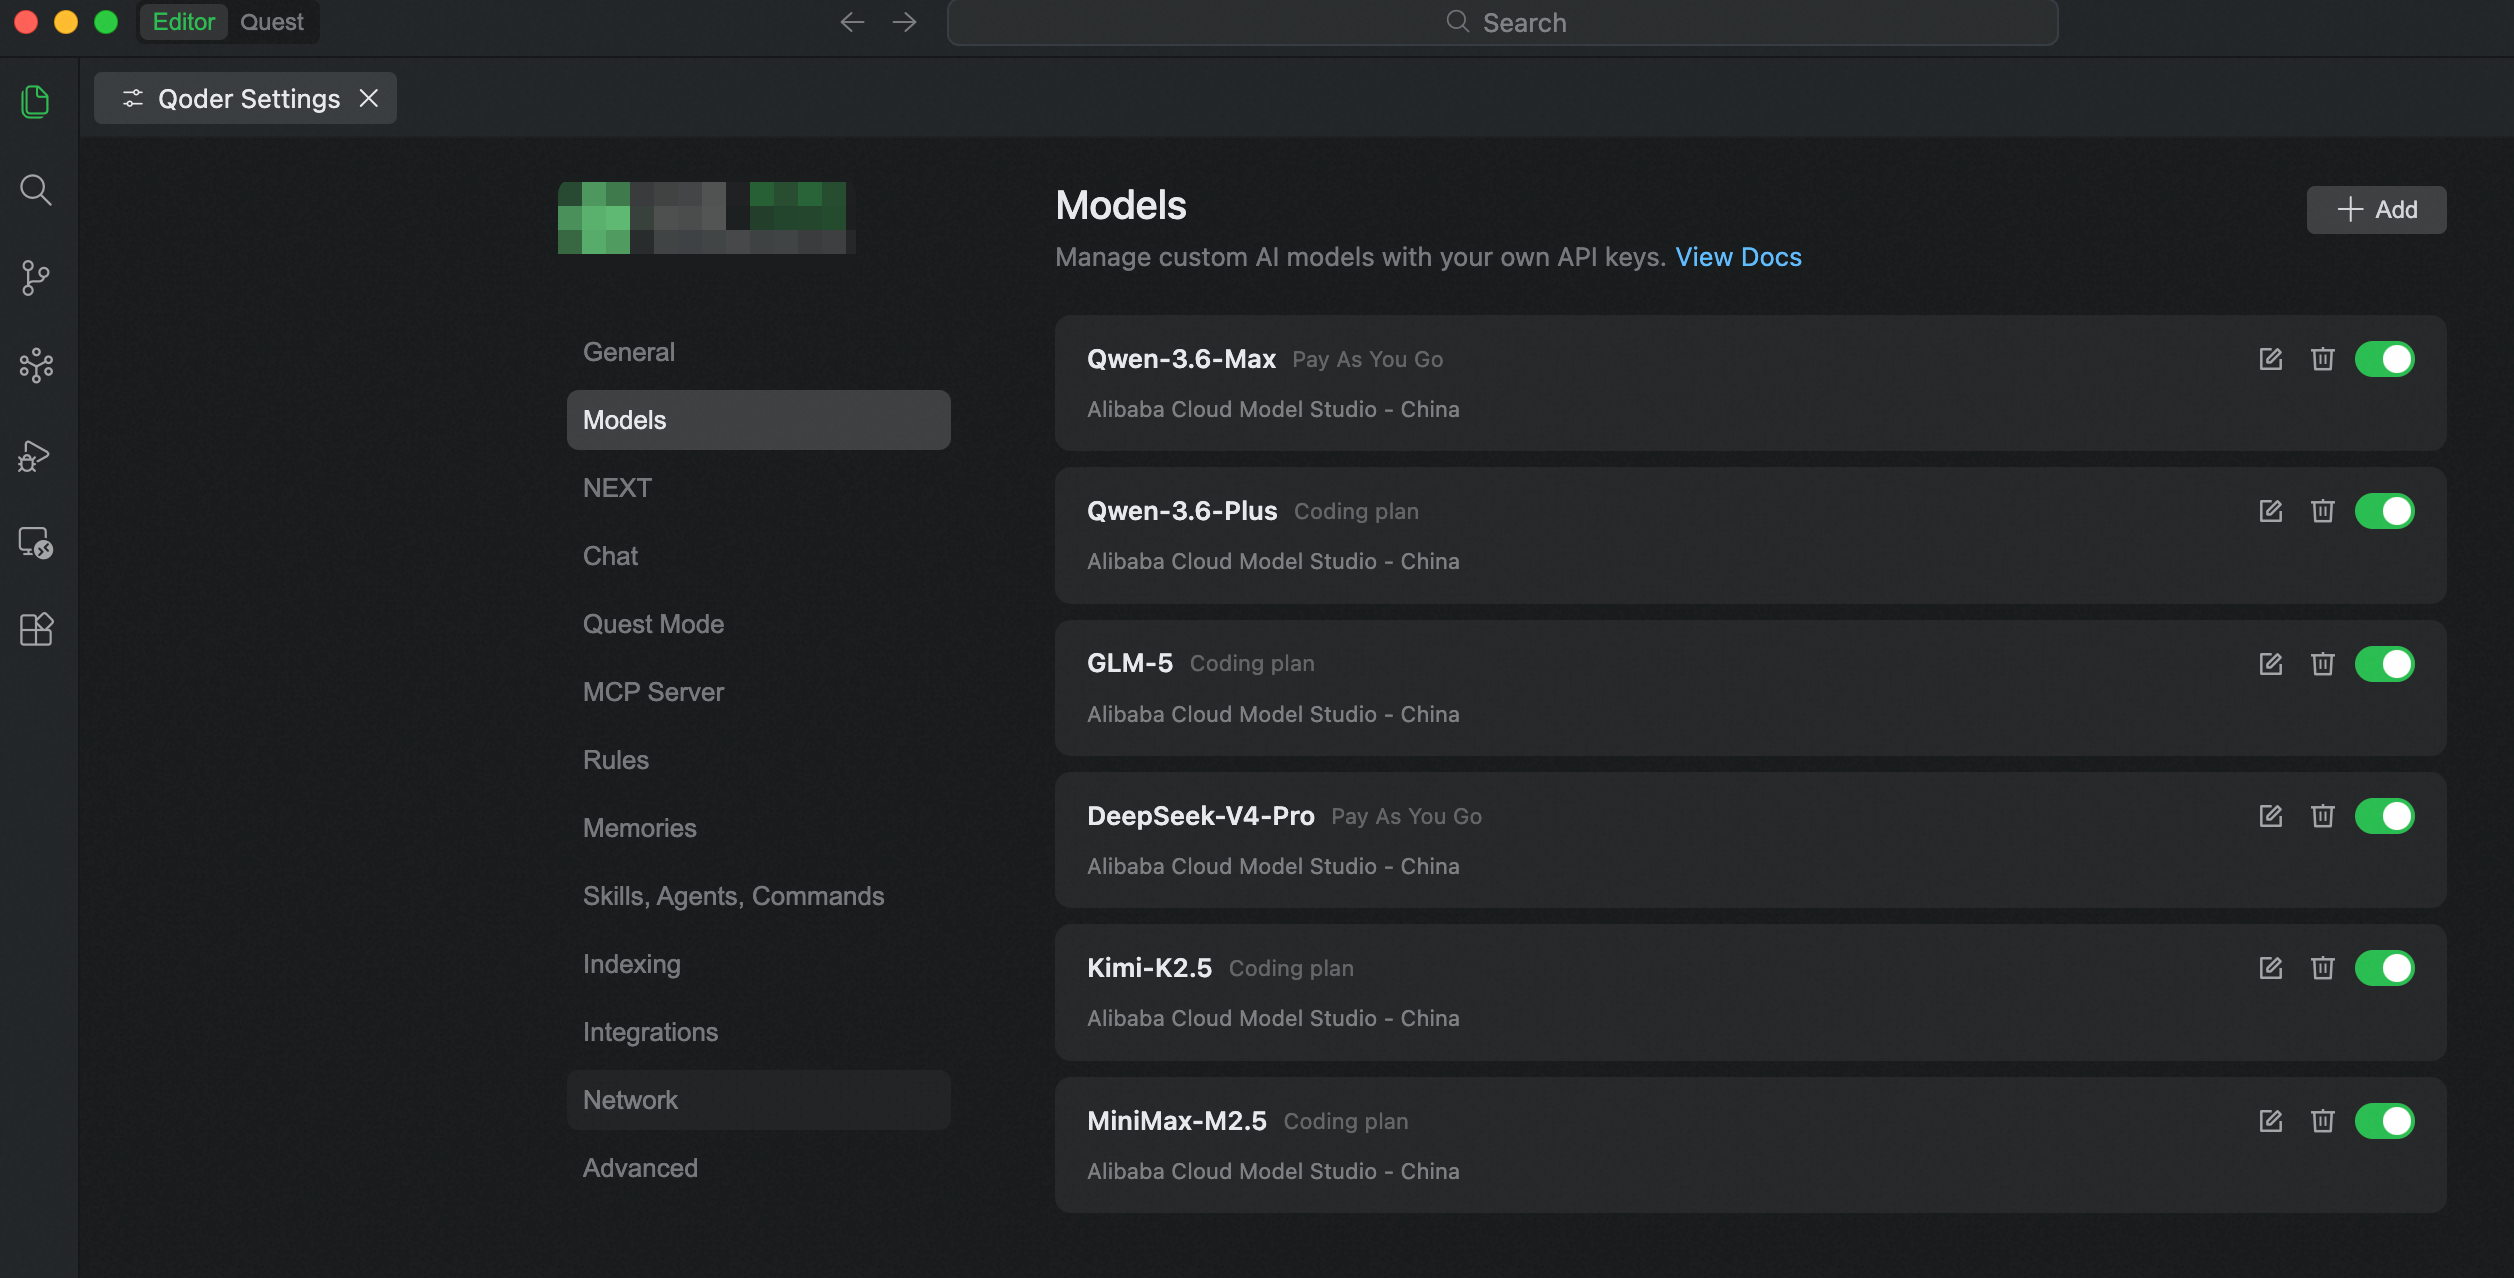The image size is (2514, 1278).
Task: Open the Extensions icon in activity bar
Action: 36,629
